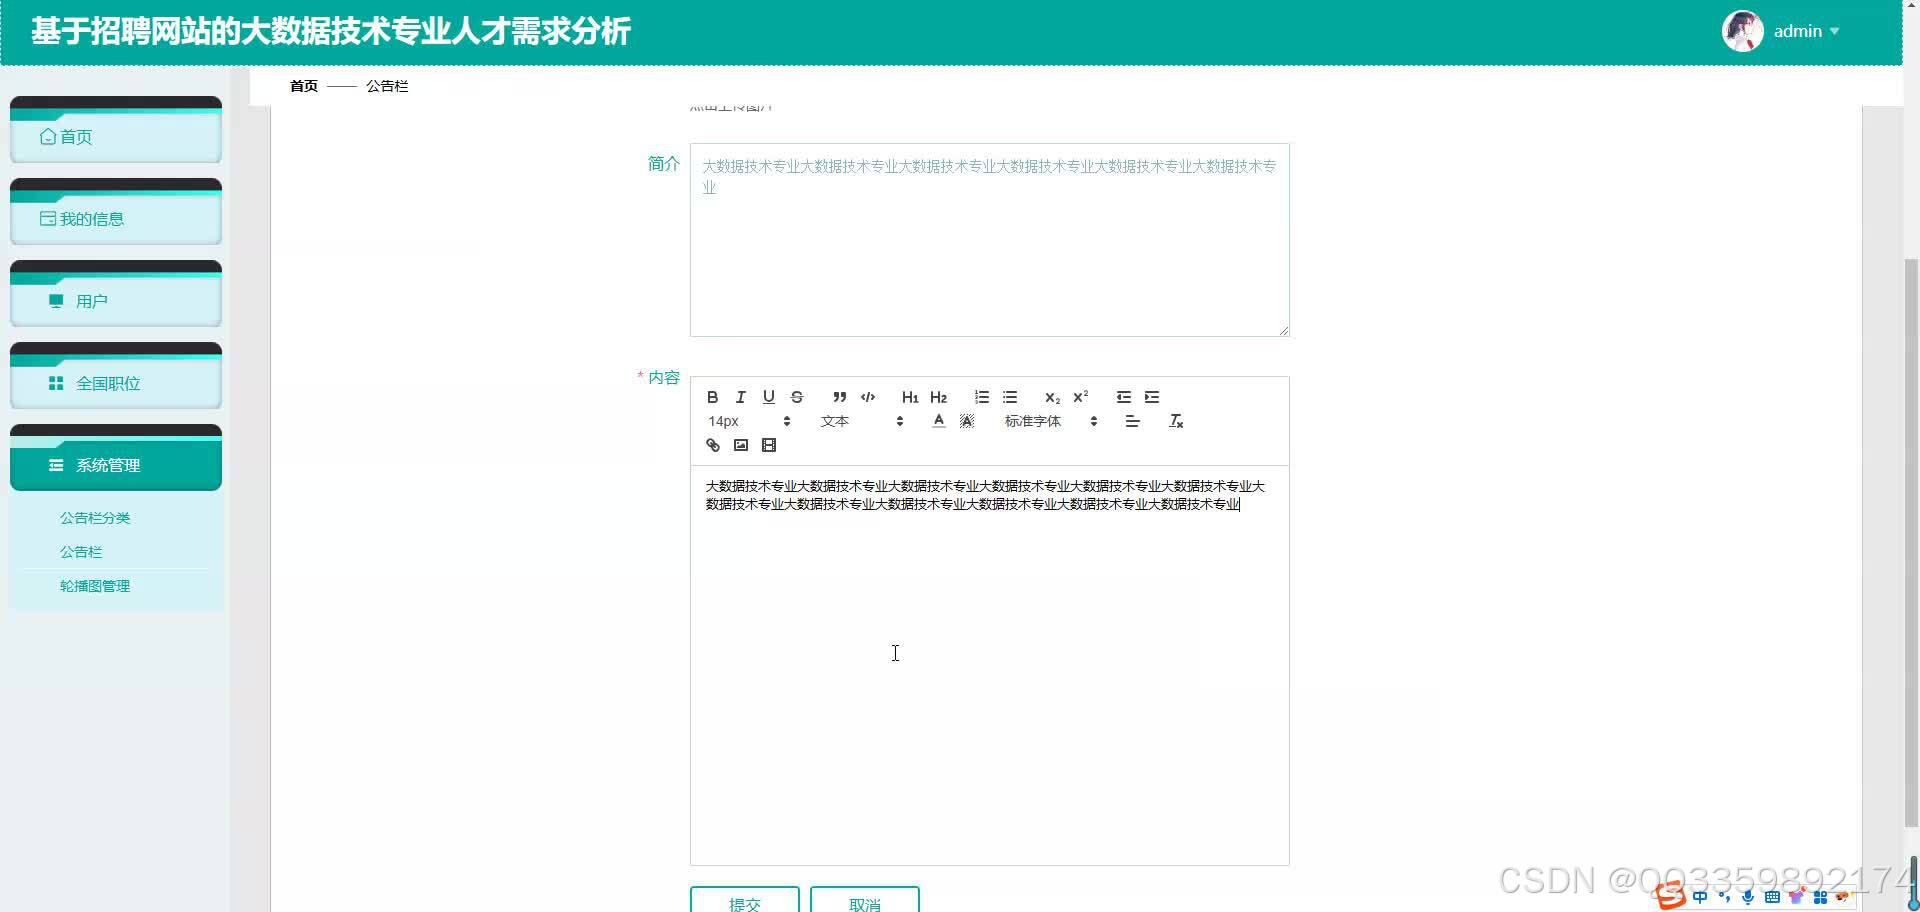Select the text color picker icon
The image size is (1920, 912).
click(x=938, y=421)
